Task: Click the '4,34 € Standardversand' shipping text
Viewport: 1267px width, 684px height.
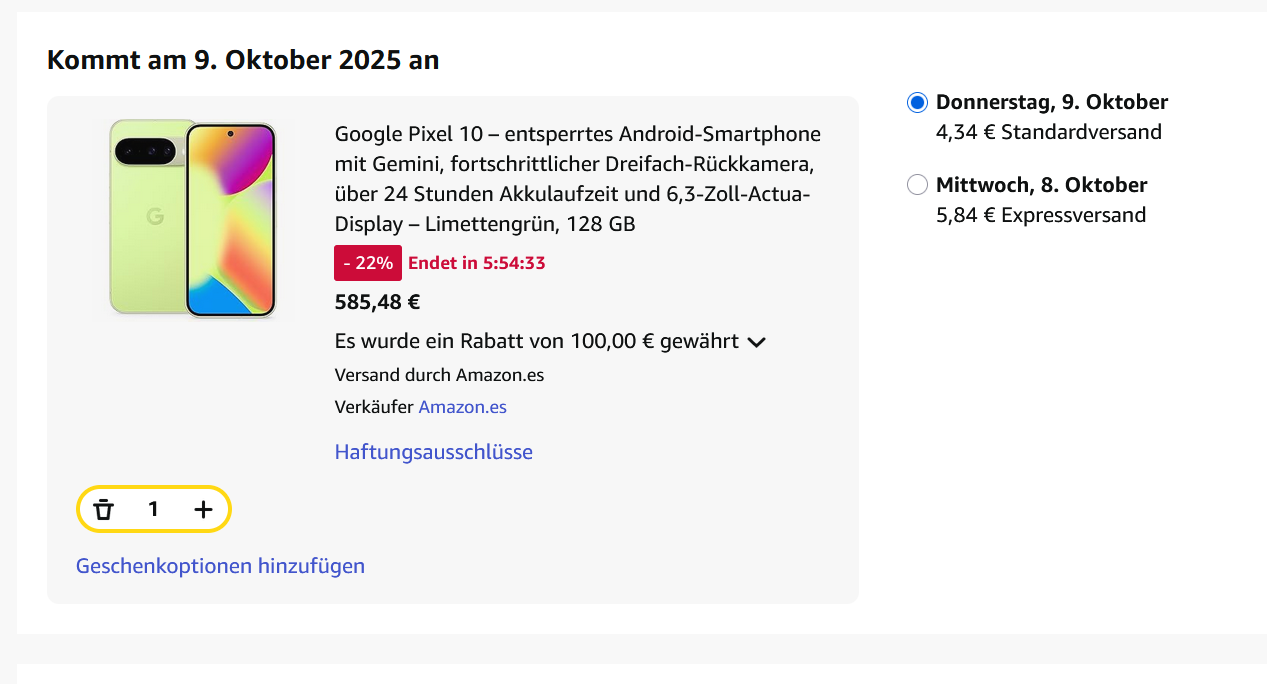Action: coord(1048,132)
